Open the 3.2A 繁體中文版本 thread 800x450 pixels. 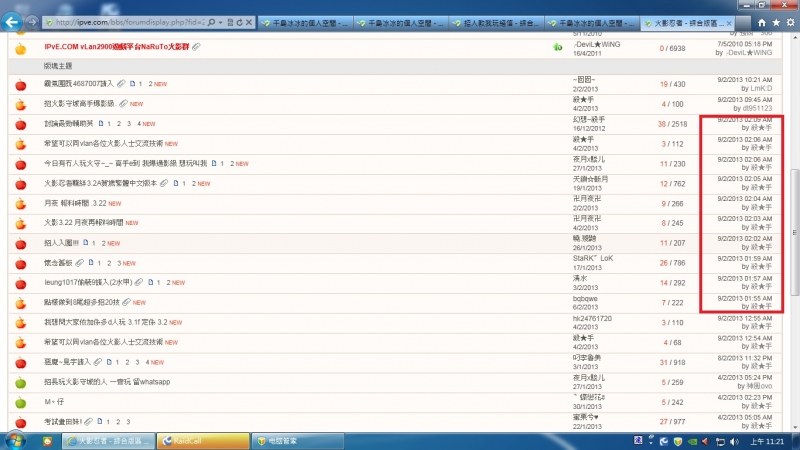[100, 183]
